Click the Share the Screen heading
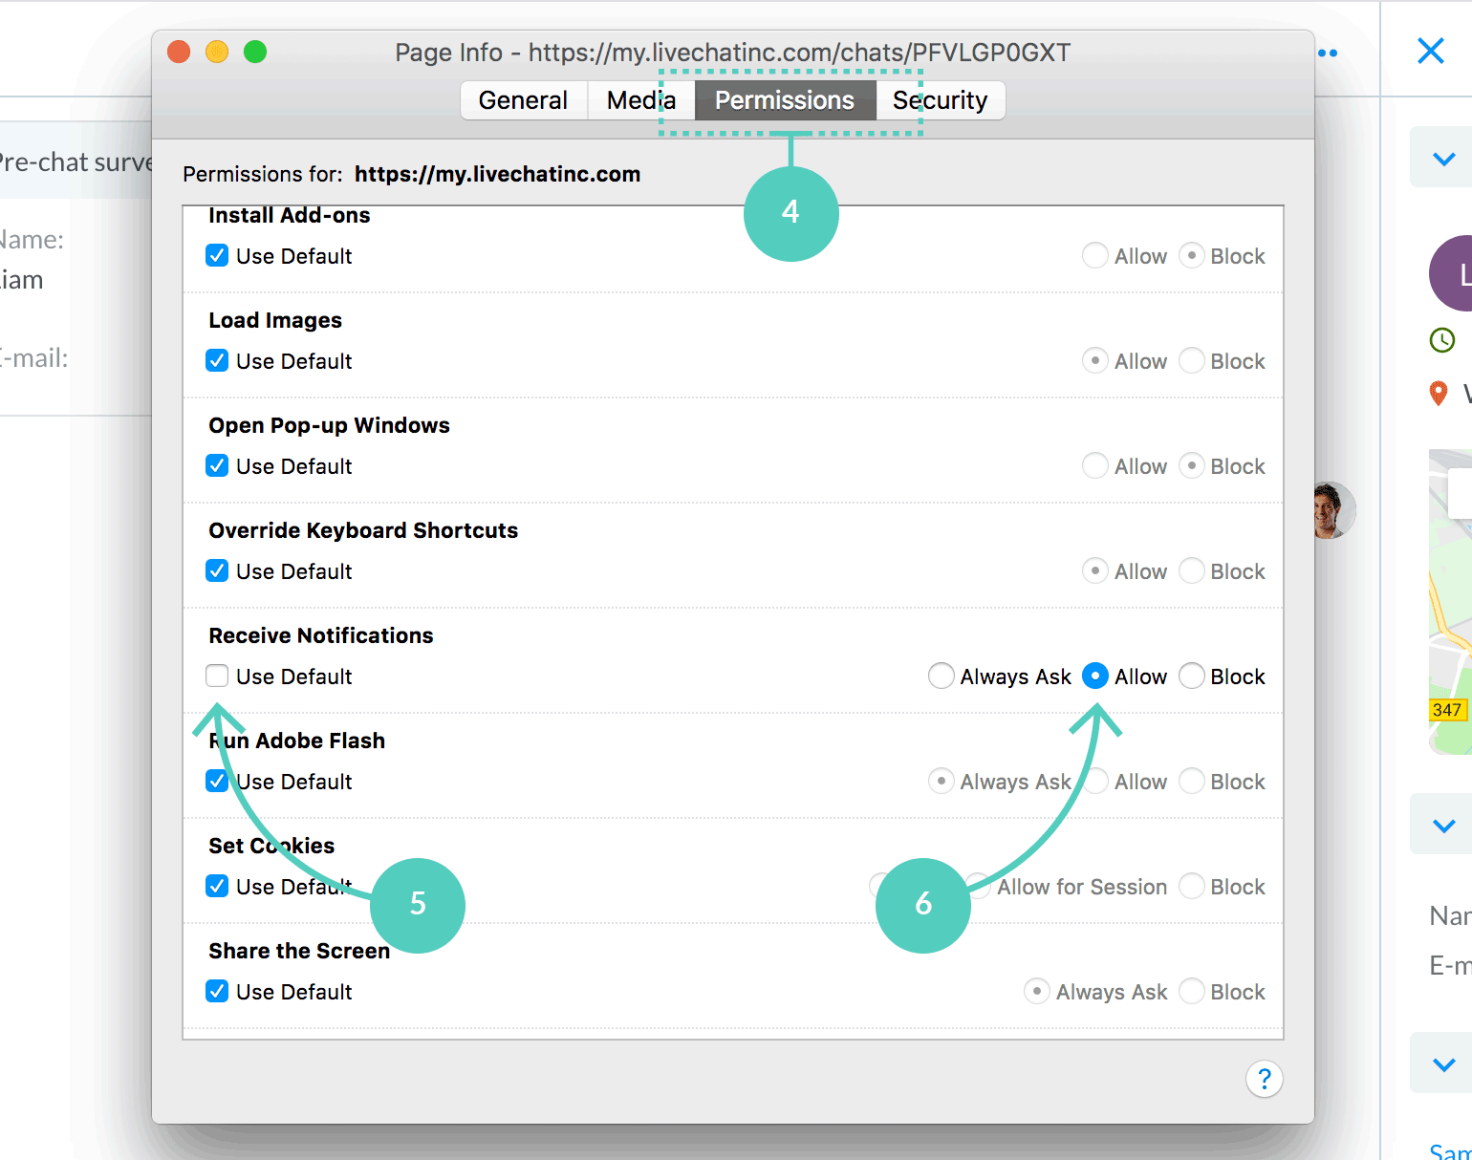 click(x=299, y=950)
